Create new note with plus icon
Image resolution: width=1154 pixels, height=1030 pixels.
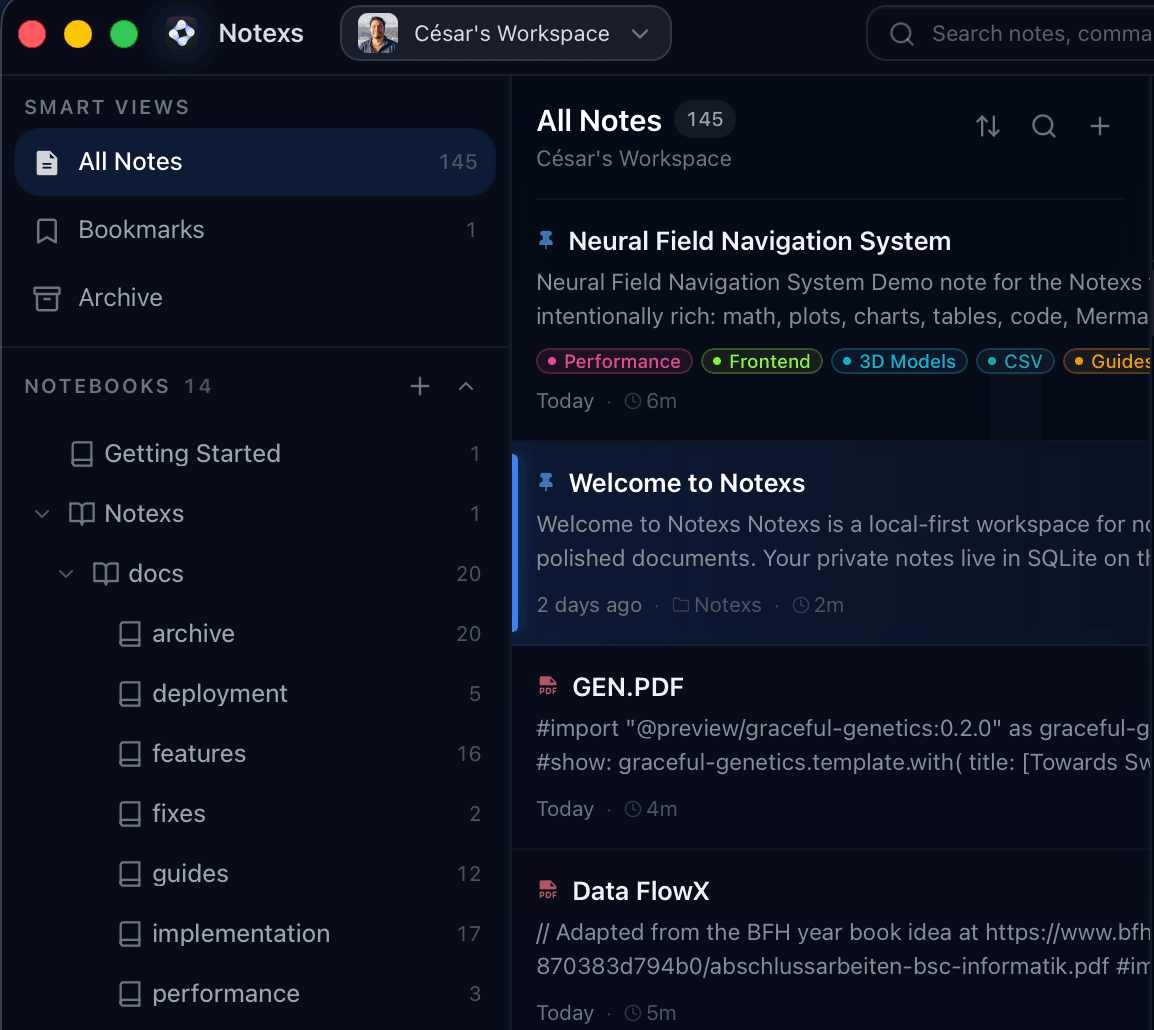coord(1100,127)
